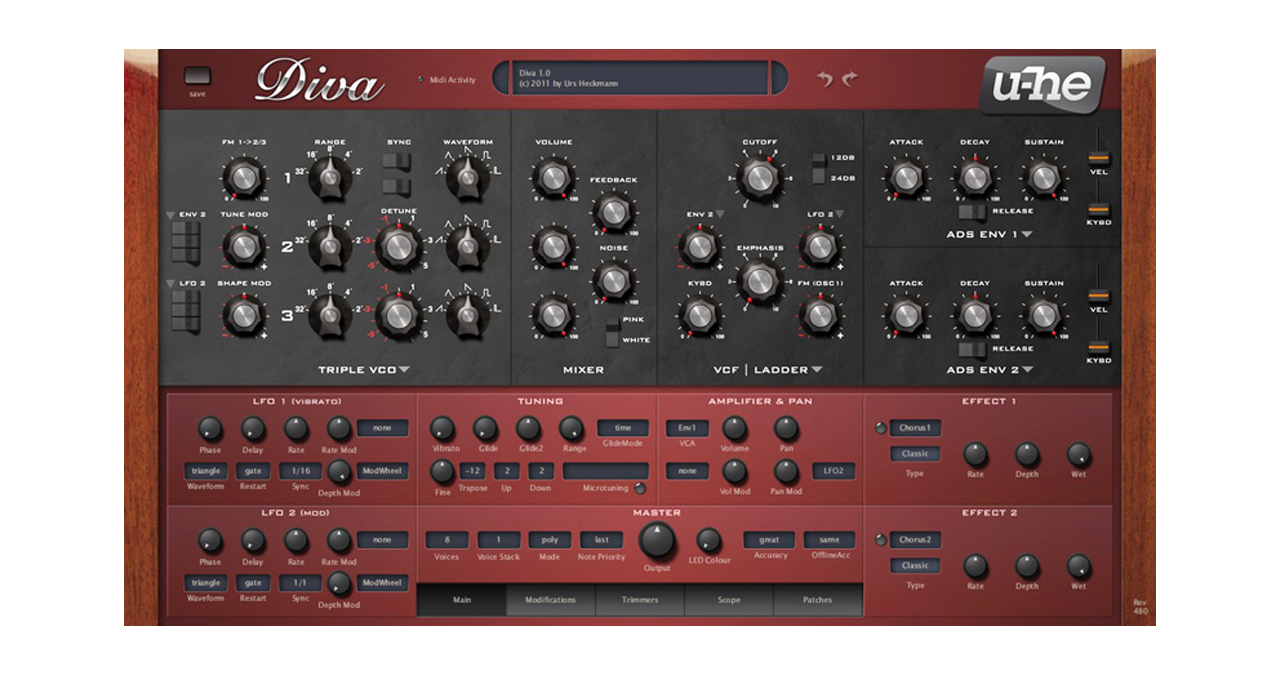
Task: Click the amplifier Pan knob
Action: click(786, 429)
